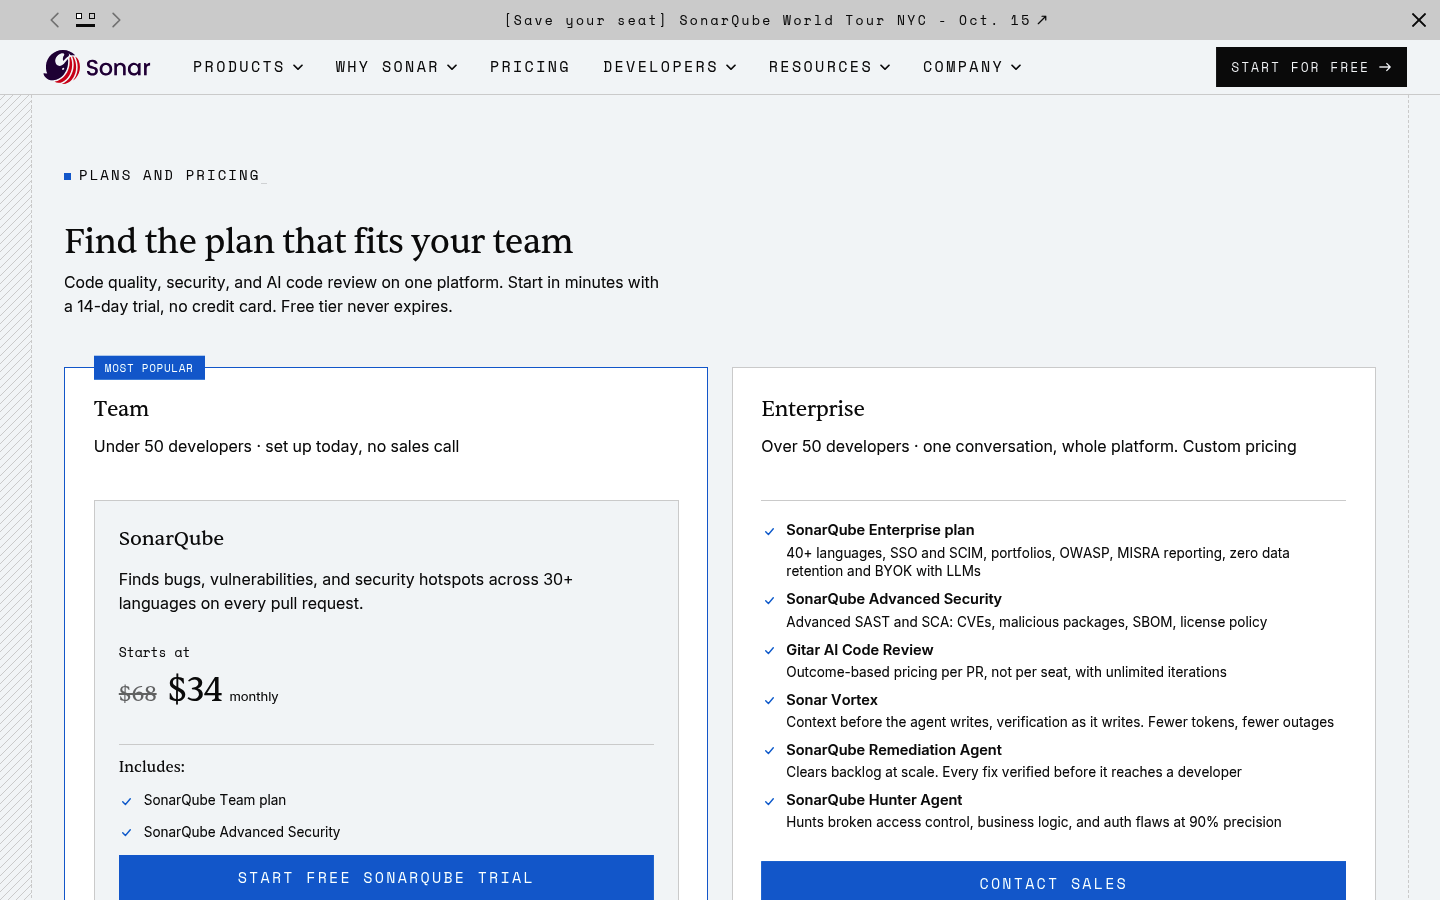Click Start Free SonarQube Trial button
Viewport: 1440px width, 900px height.
386,877
